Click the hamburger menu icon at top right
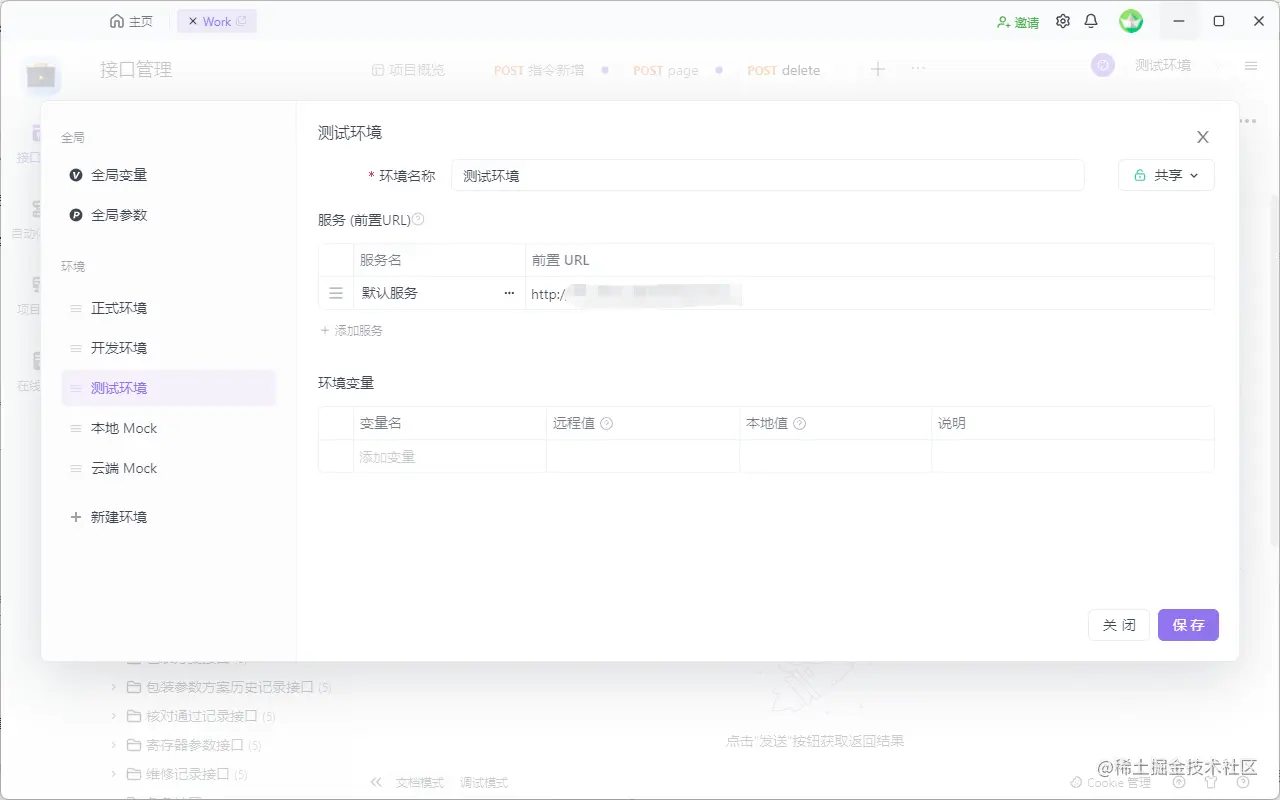This screenshot has height=800, width=1280. point(1251,65)
